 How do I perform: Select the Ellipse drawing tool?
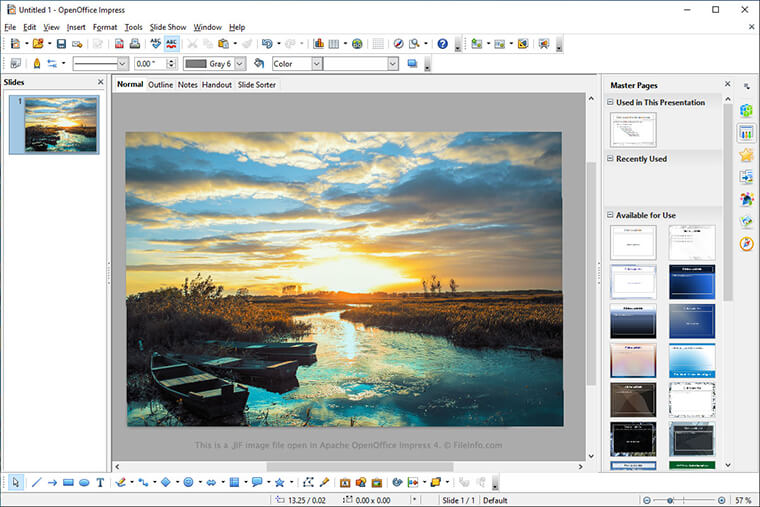84,482
